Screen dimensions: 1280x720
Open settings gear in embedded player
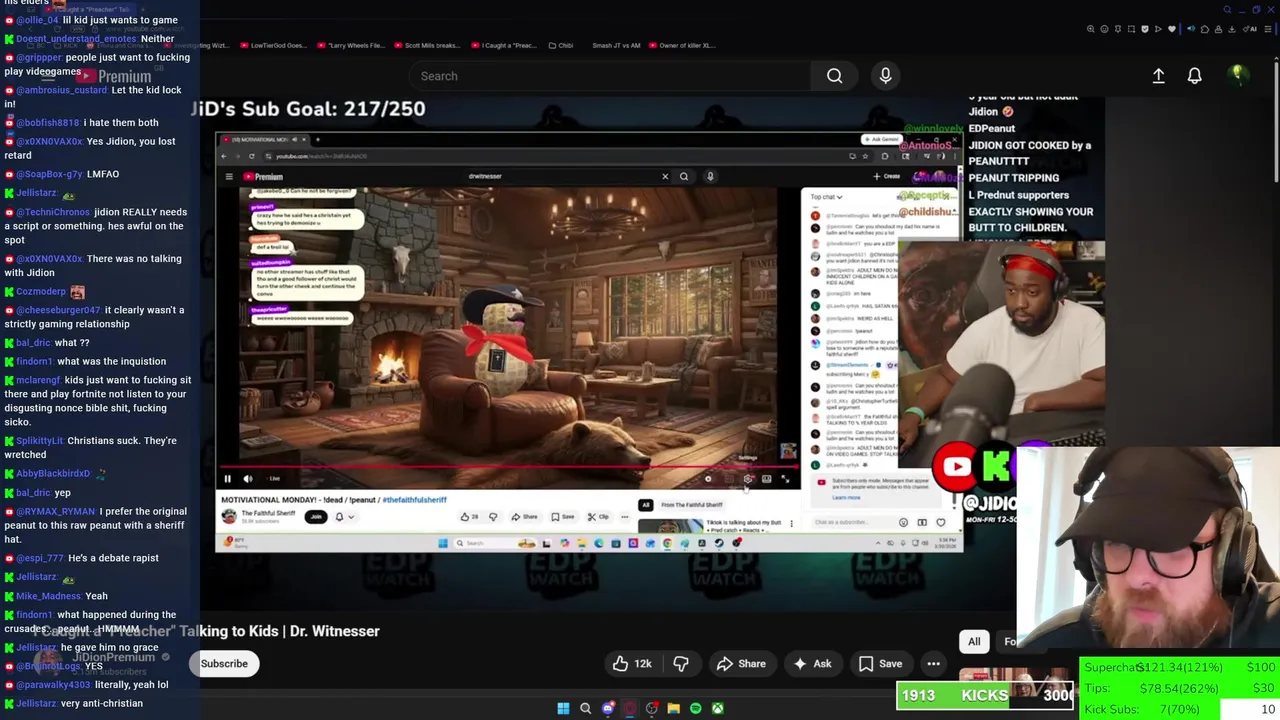tap(747, 479)
